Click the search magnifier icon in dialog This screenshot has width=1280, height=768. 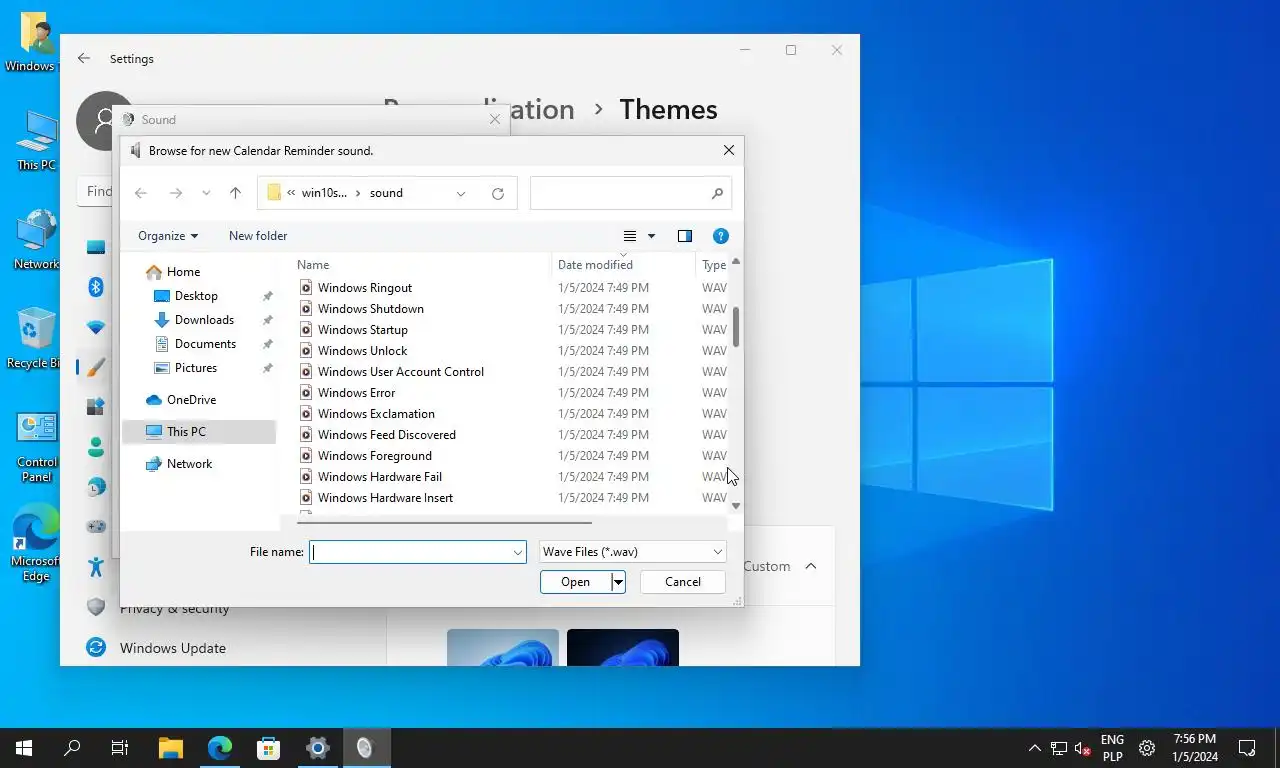[717, 193]
